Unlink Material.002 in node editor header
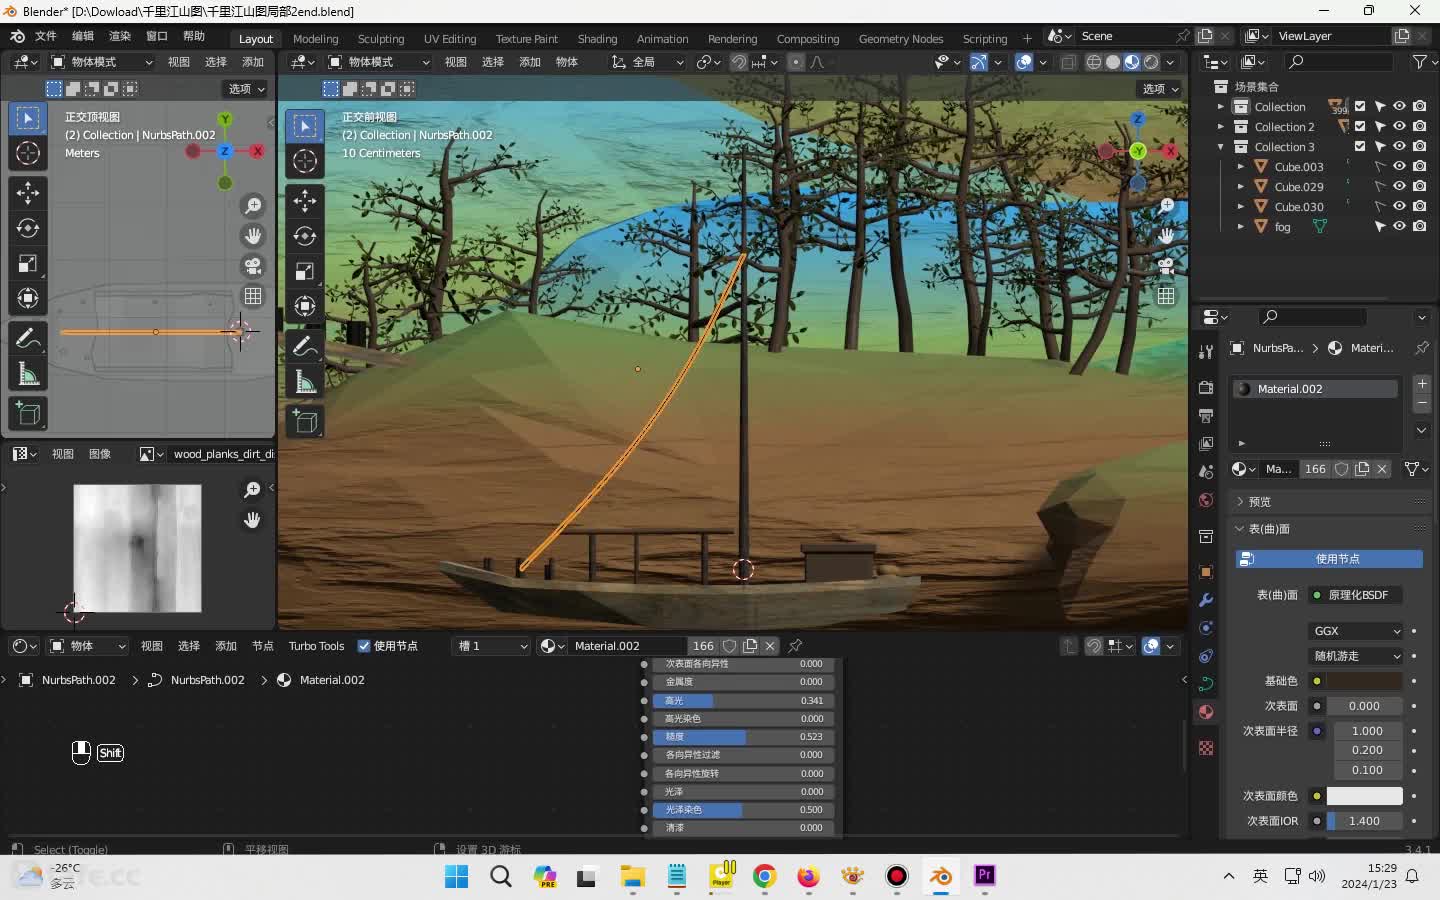The image size is (1440, 900). (x=770, y=646)
